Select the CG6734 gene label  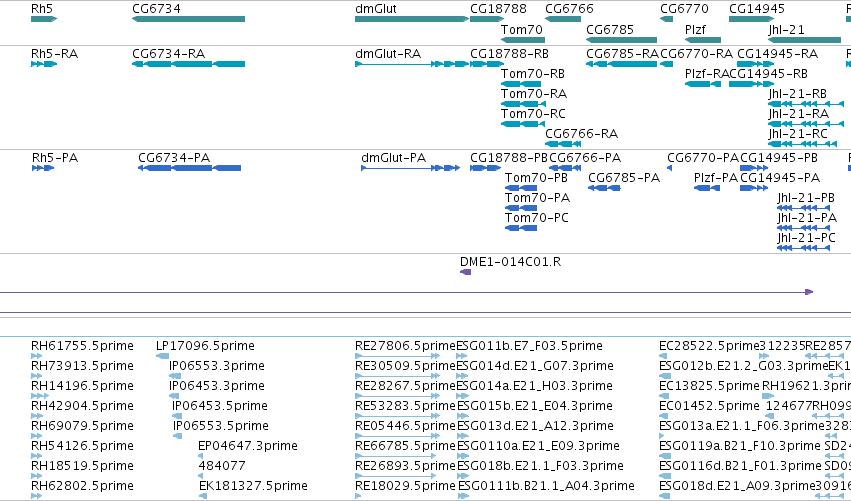(156, 9)
